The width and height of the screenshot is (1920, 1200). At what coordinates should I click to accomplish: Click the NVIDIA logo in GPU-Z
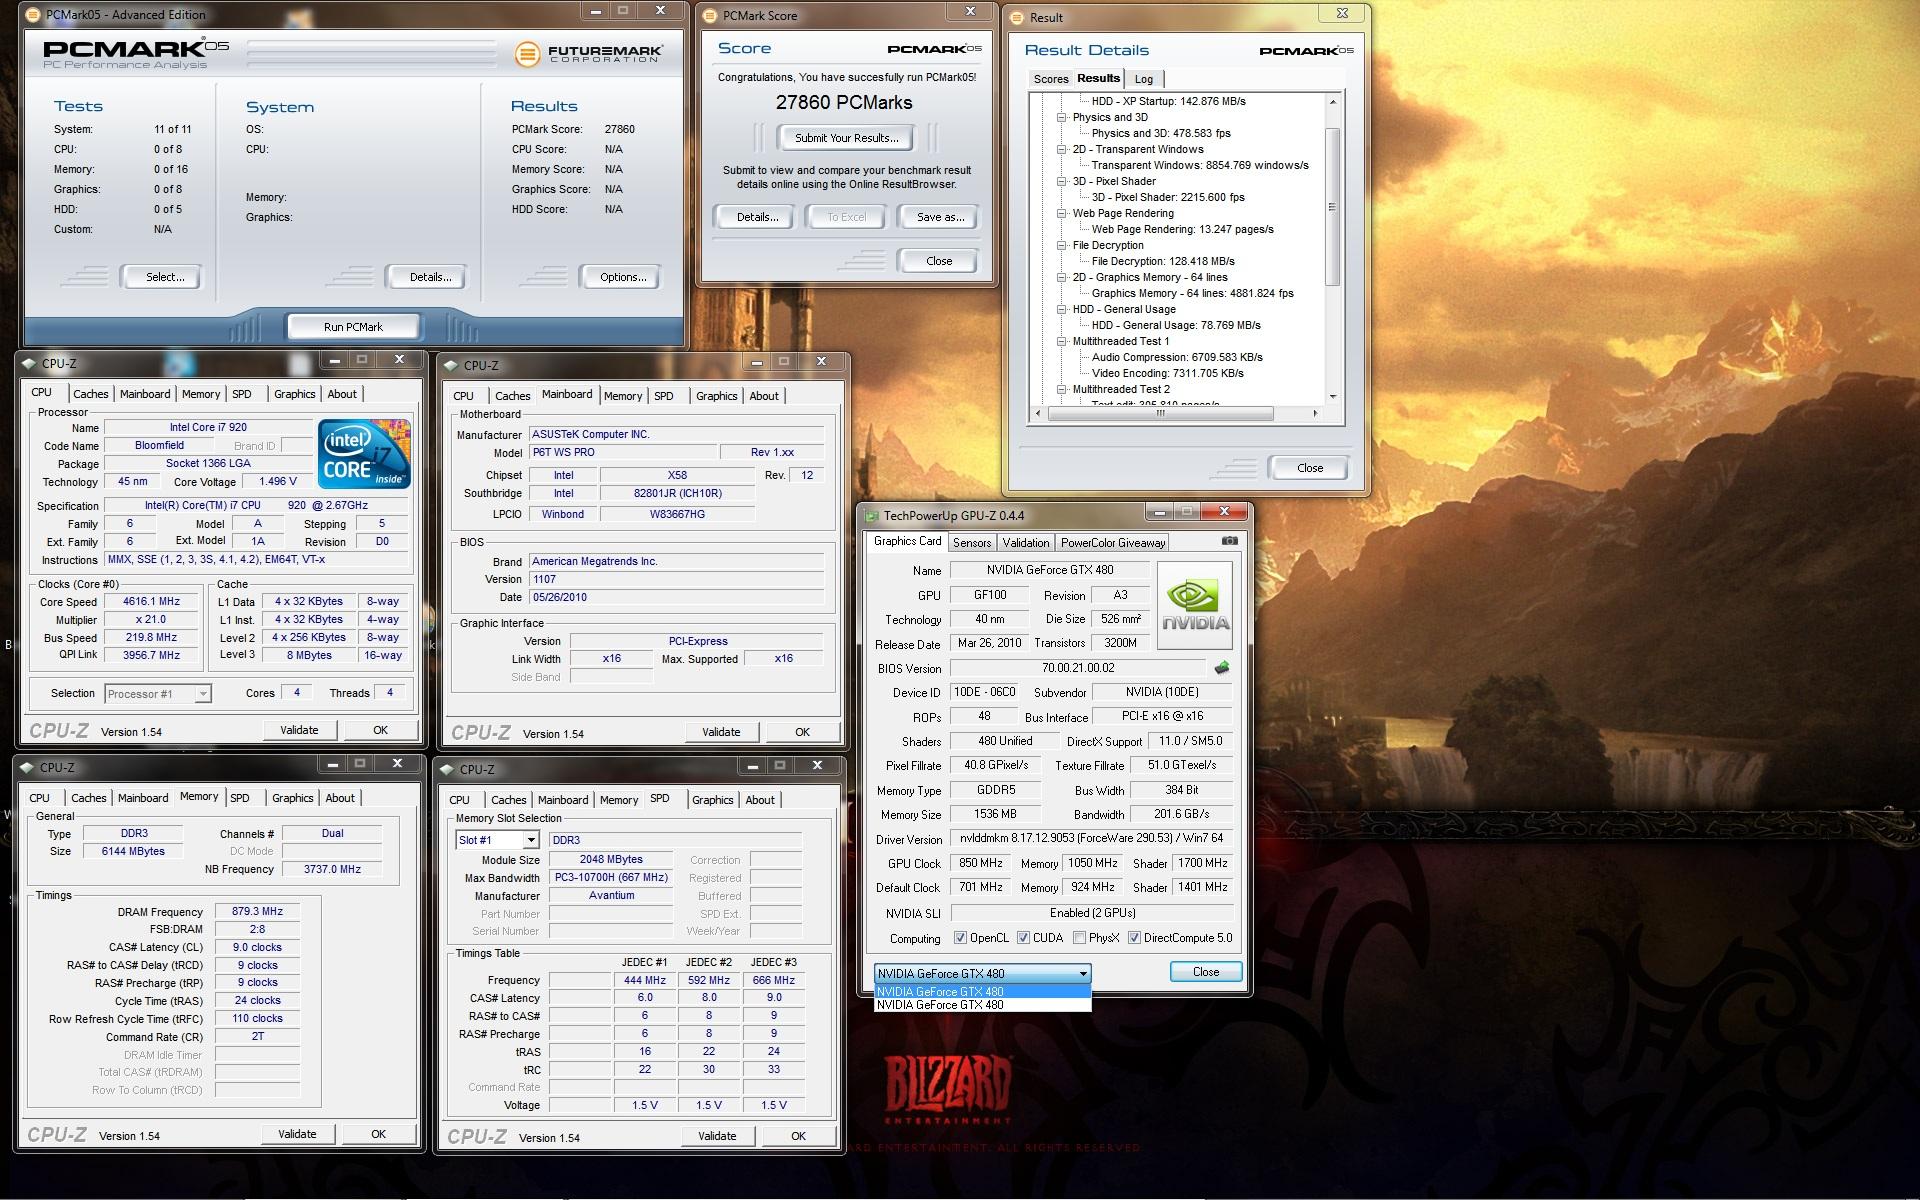[1195, 605]
